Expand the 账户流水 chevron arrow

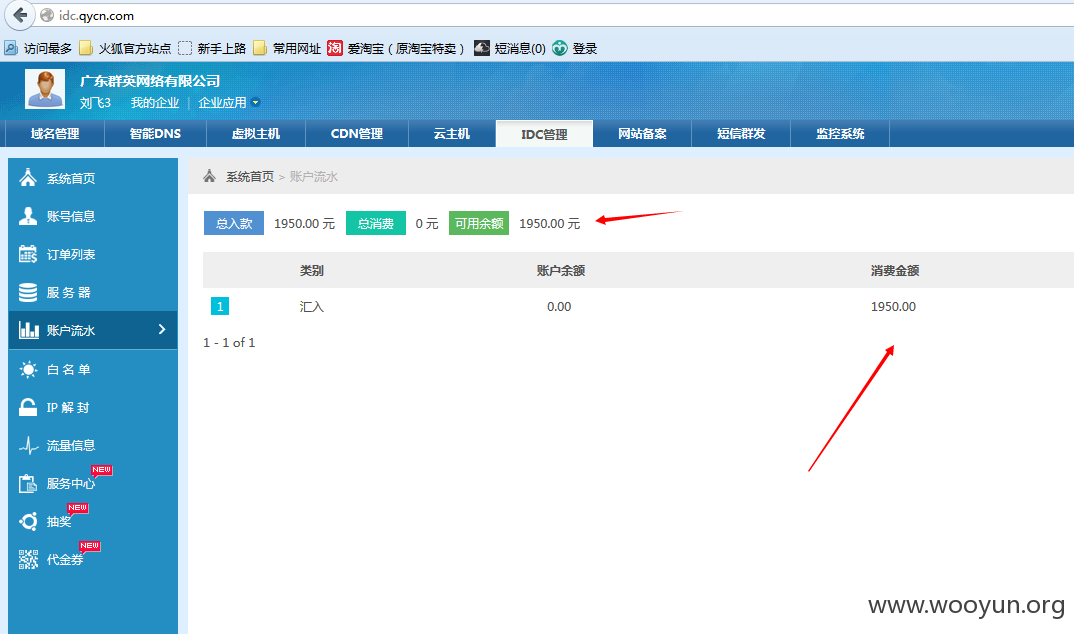coord(162,329)
